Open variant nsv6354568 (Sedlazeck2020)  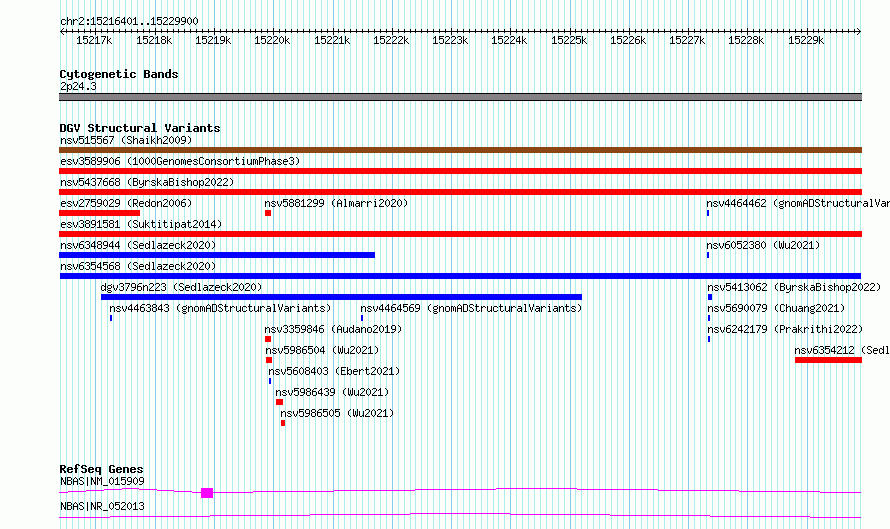pos(460,276)
